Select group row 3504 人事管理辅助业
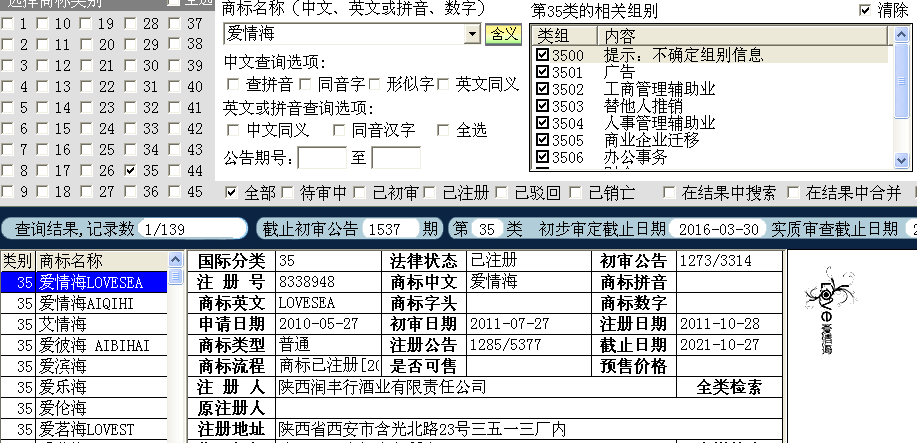The width and height of the screenshot is (917, 443). pos(712,123)
